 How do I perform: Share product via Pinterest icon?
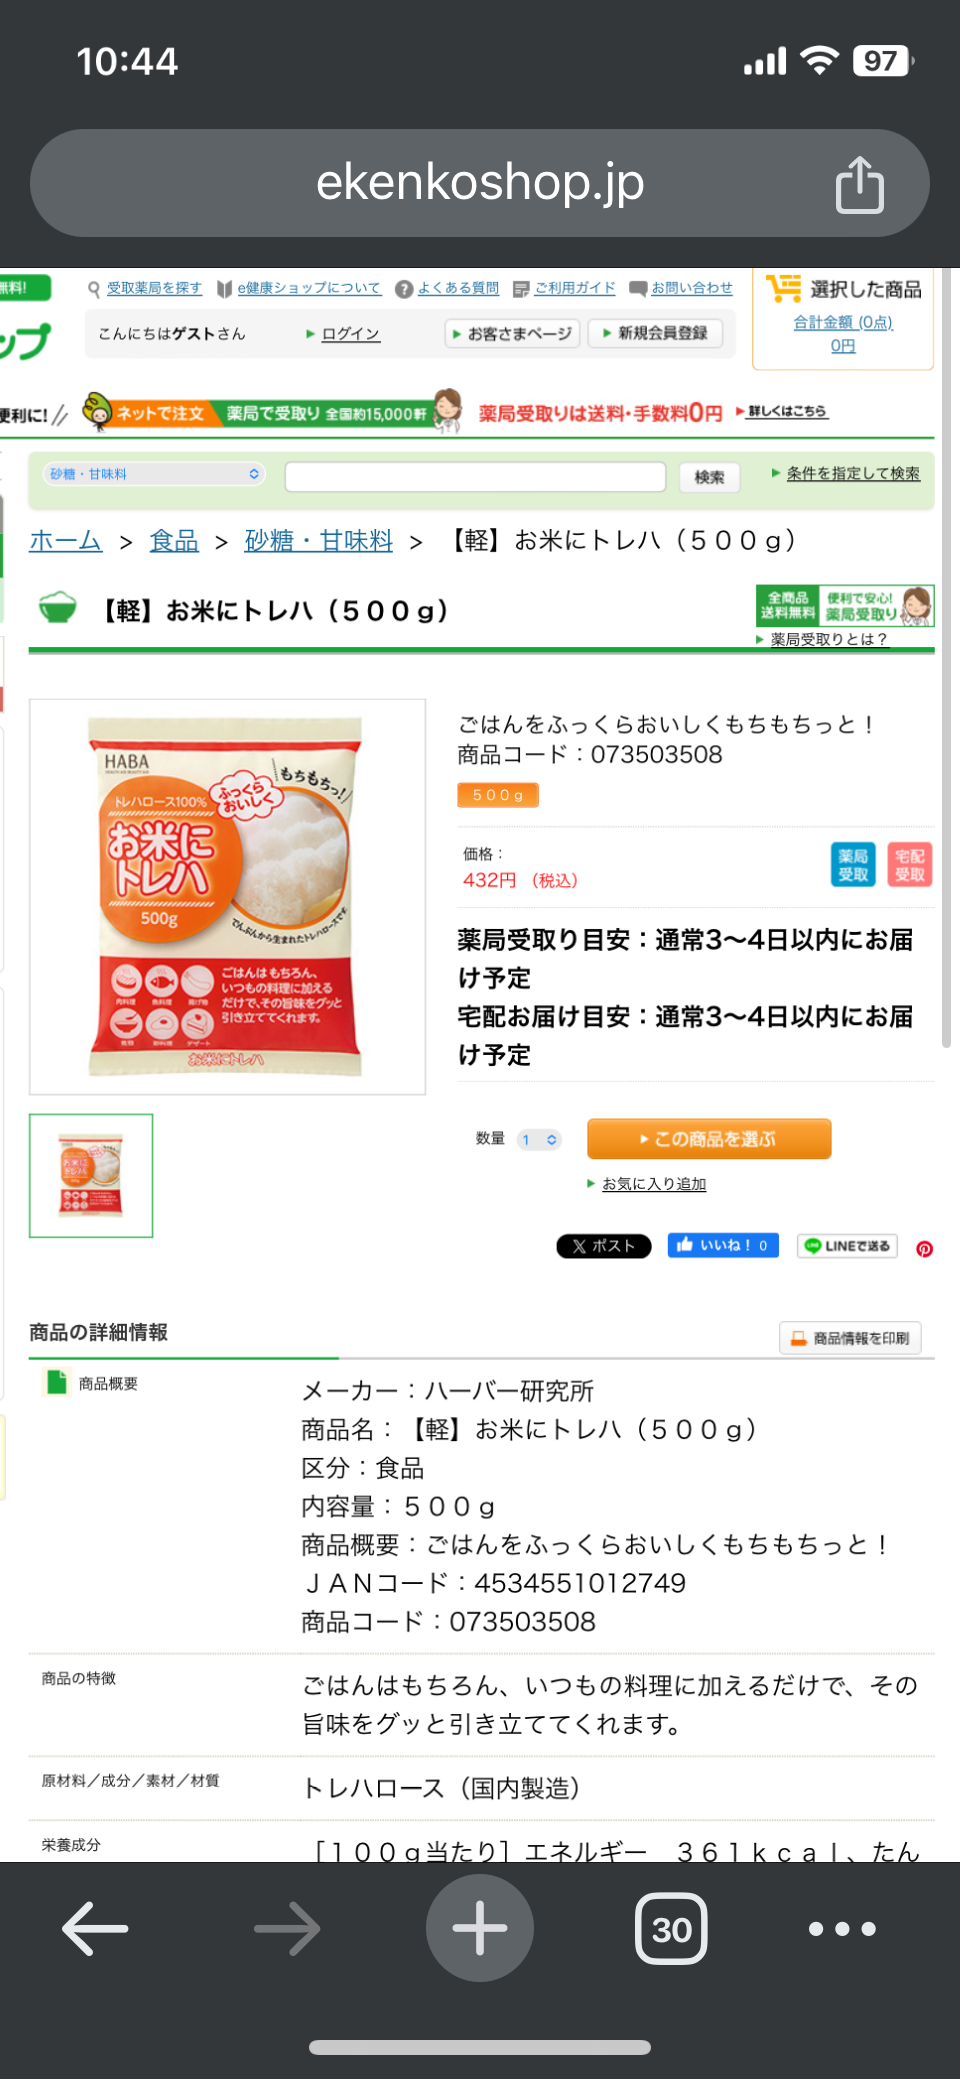click(x=925, y=1248)
